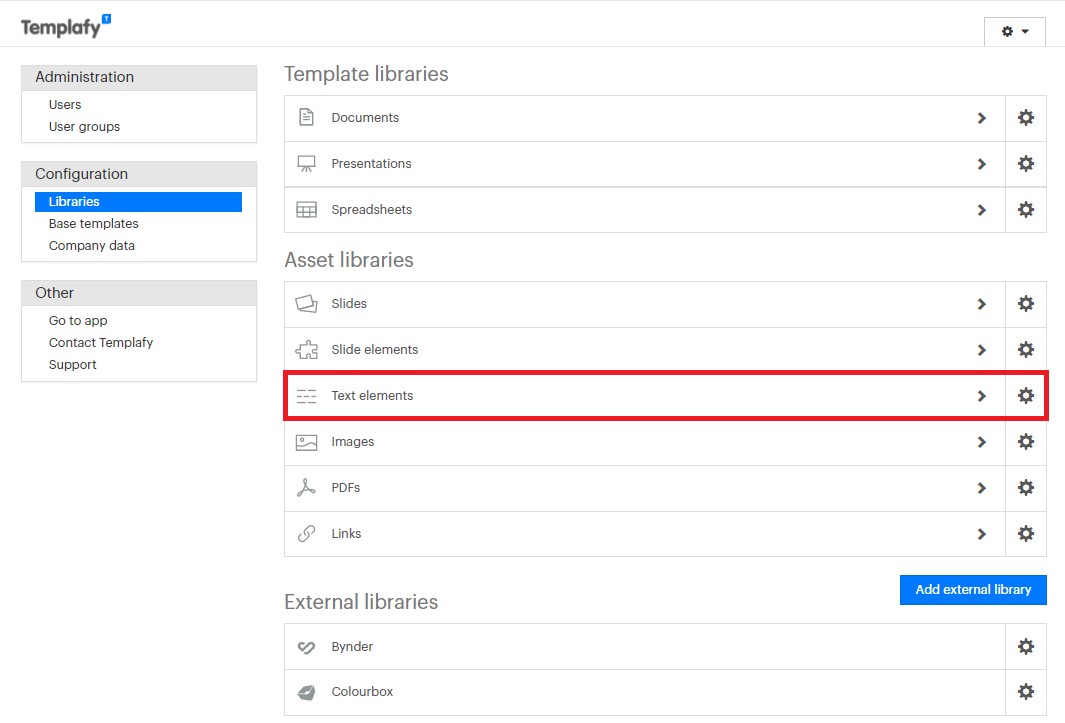
Task: Open the top-right gear dropdown menu
Action: pos(1014,31)
